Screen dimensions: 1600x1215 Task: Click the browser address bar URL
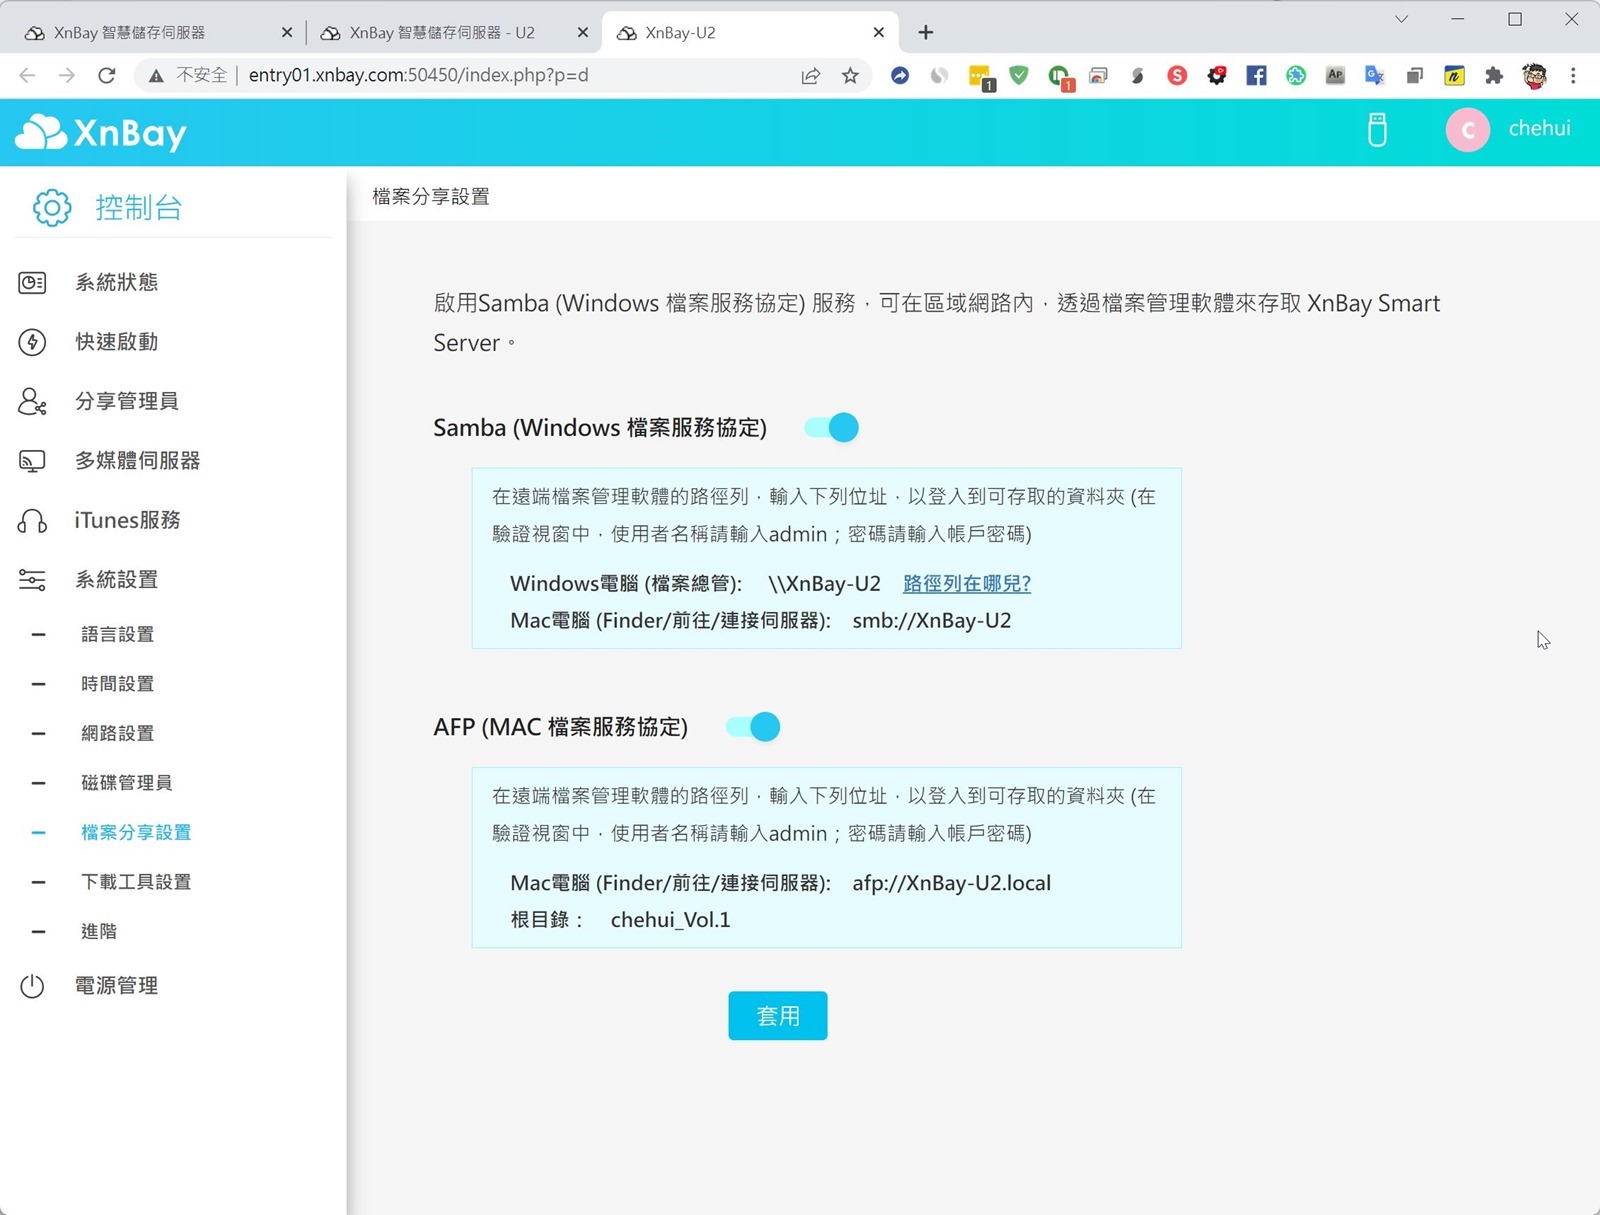click(418, 75)
